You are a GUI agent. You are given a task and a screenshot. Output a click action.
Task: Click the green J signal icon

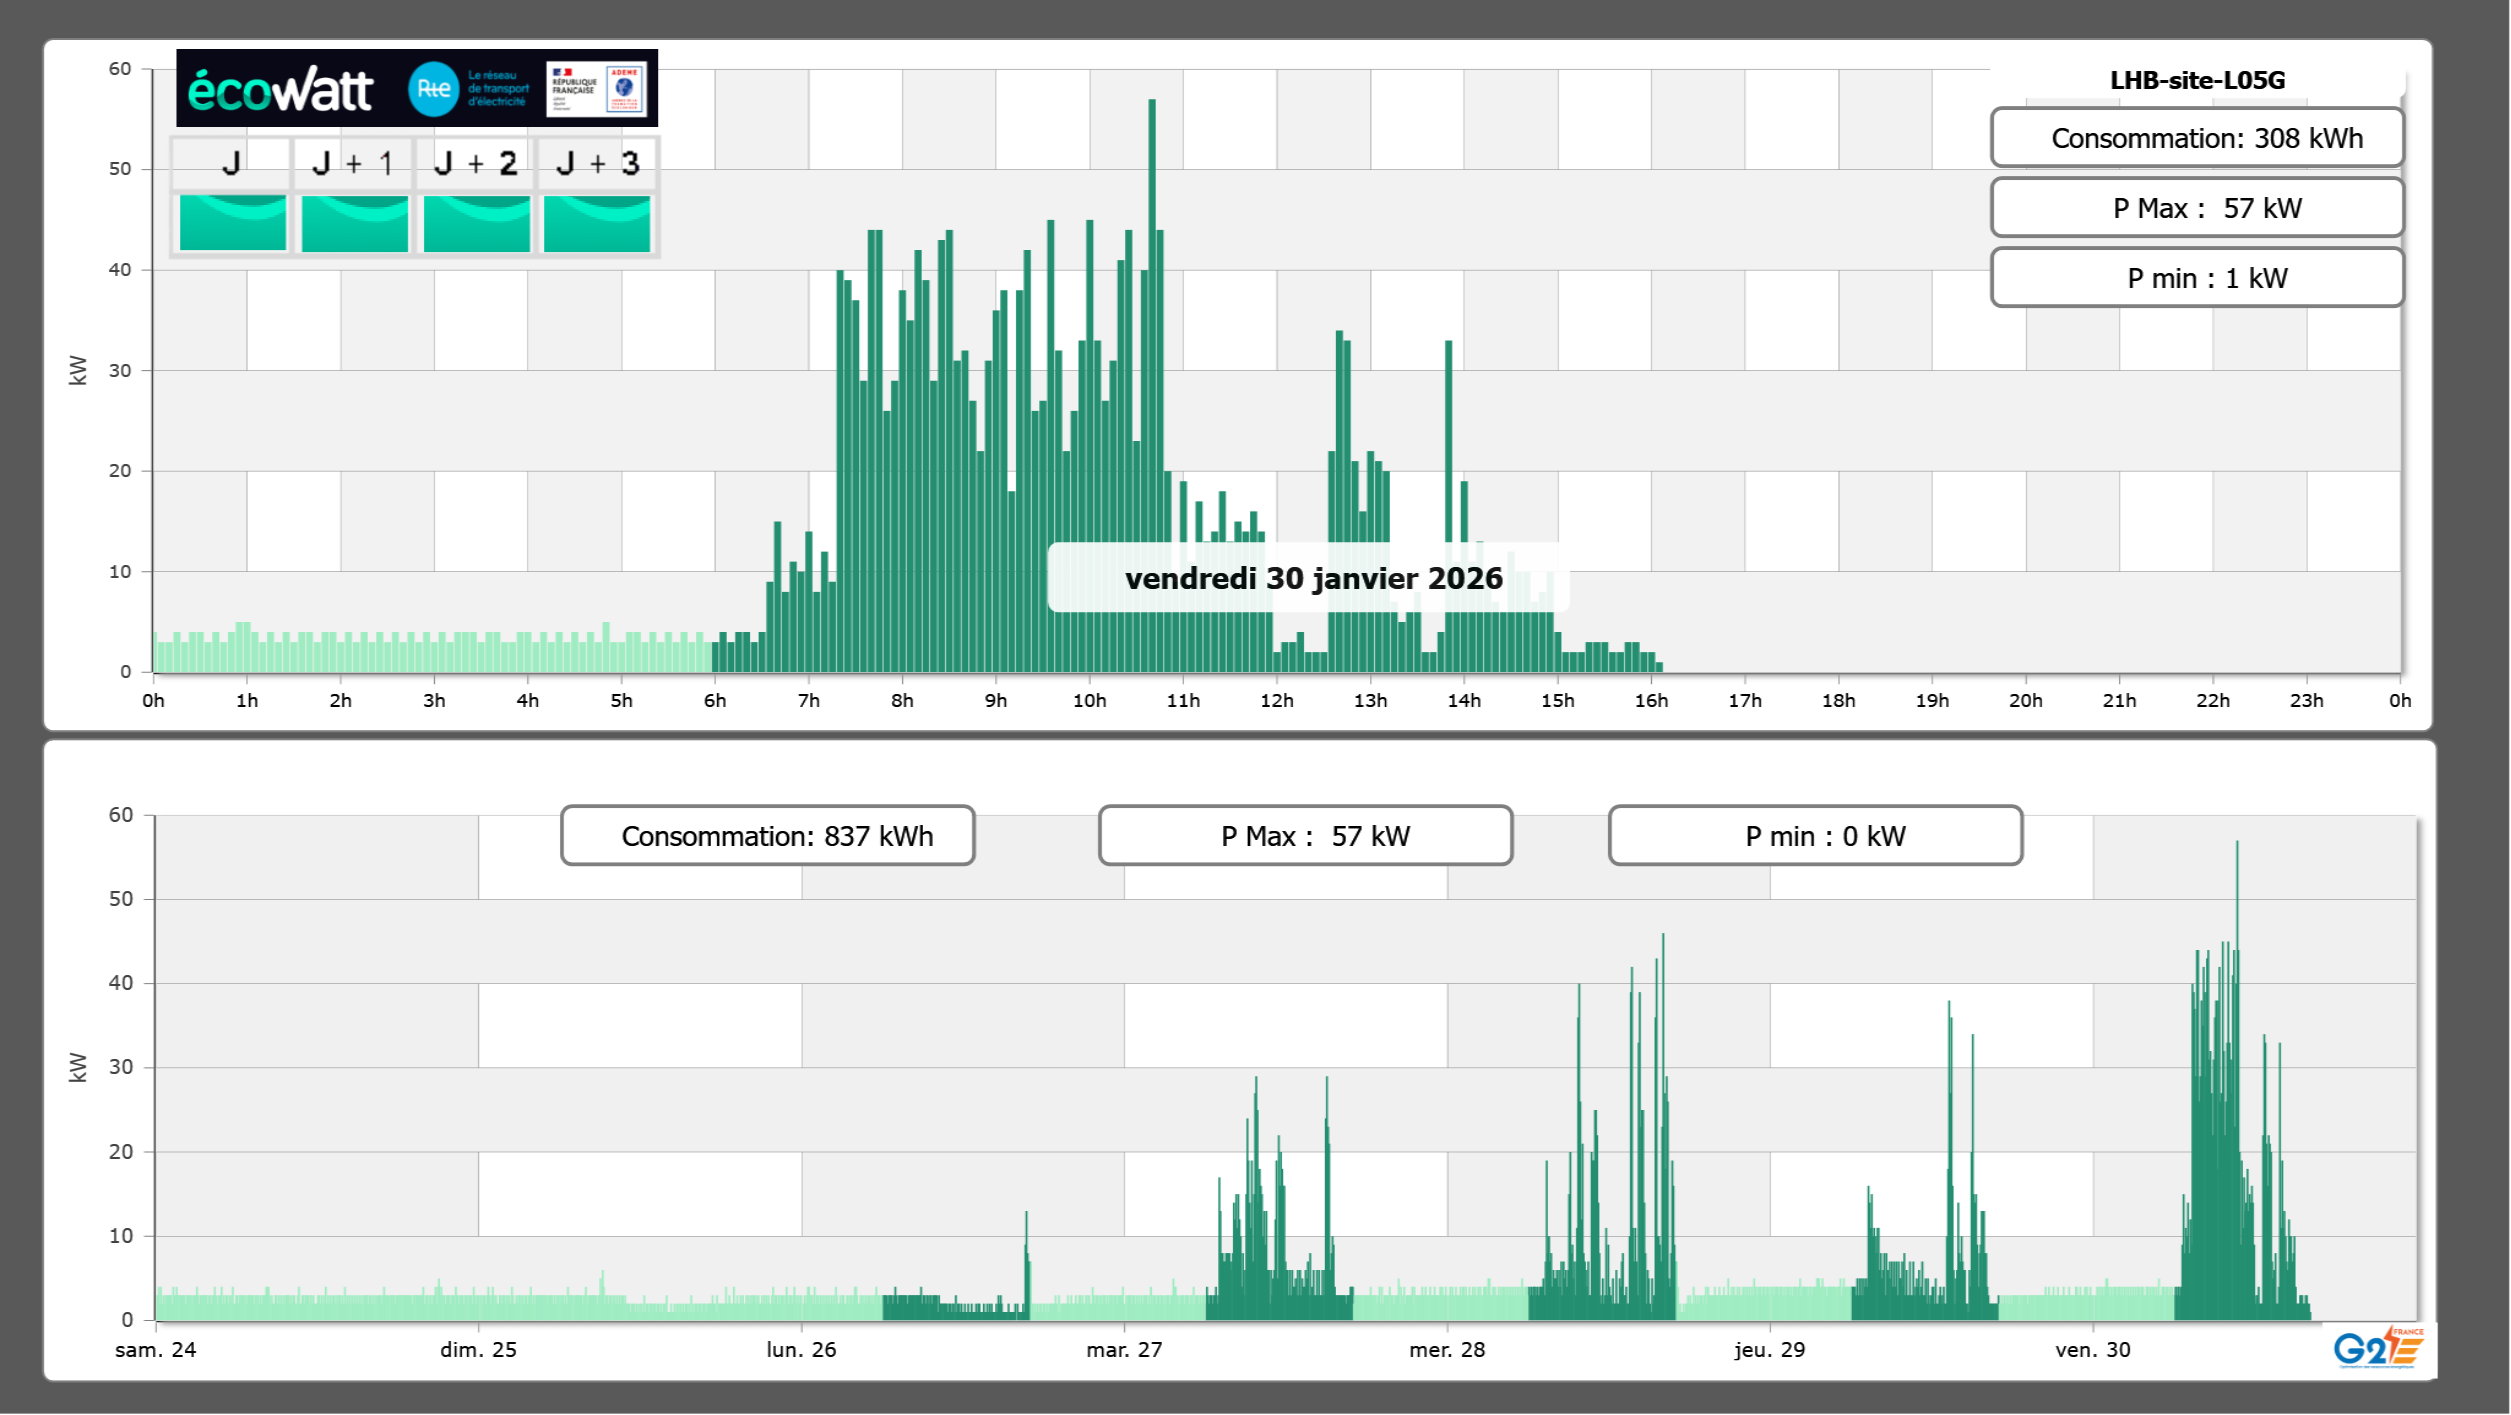(x=232, y=222)
